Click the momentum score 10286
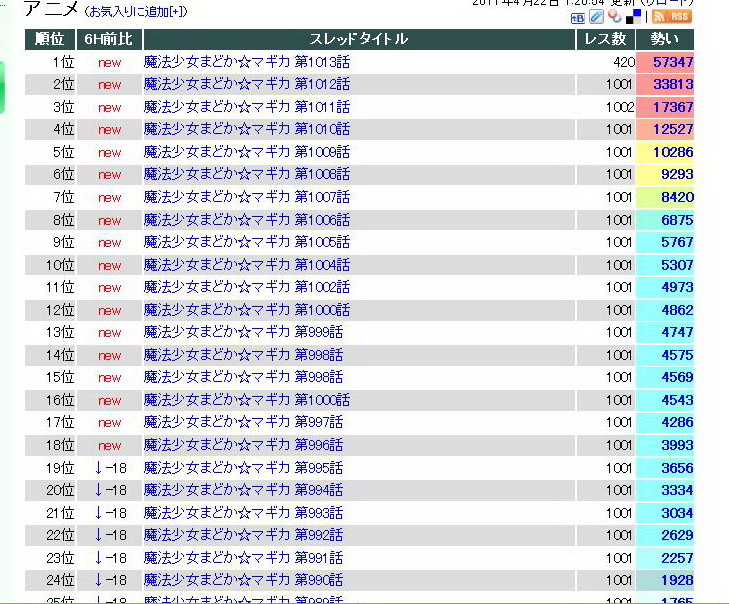The image size is (729, 604). [x=672, y=152]
